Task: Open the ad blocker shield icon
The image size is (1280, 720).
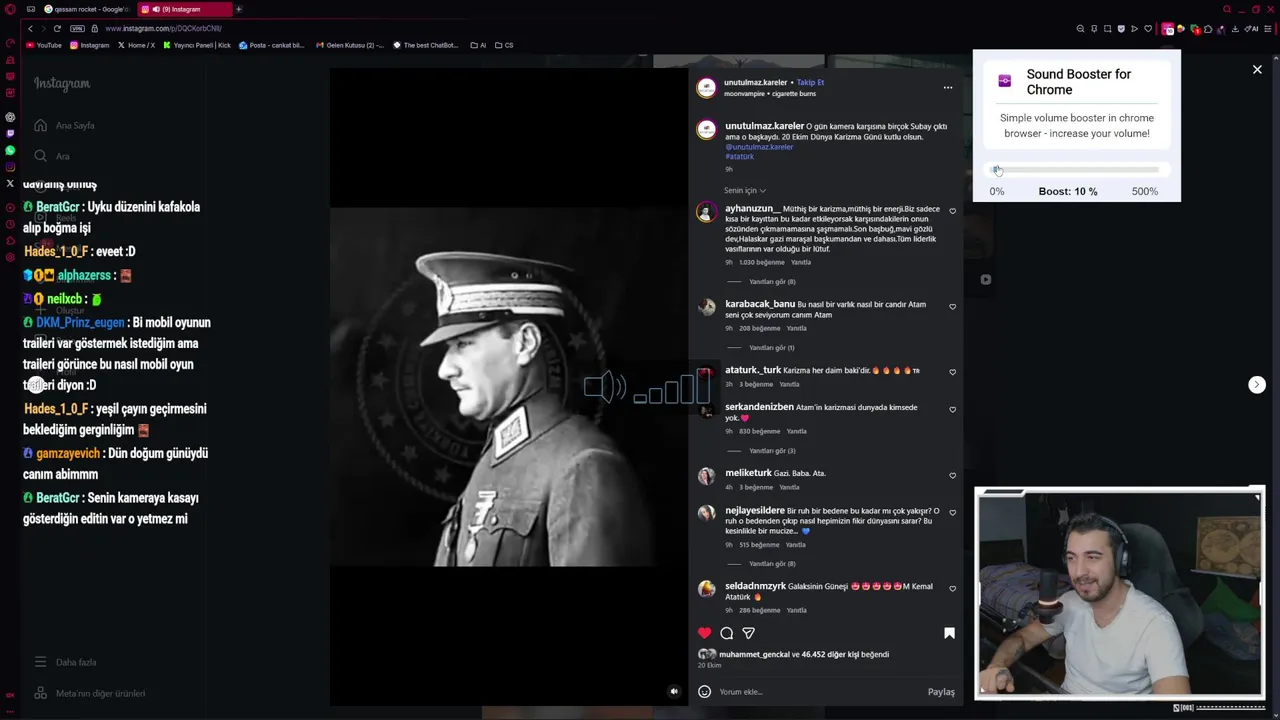Action: point(1121,29)
